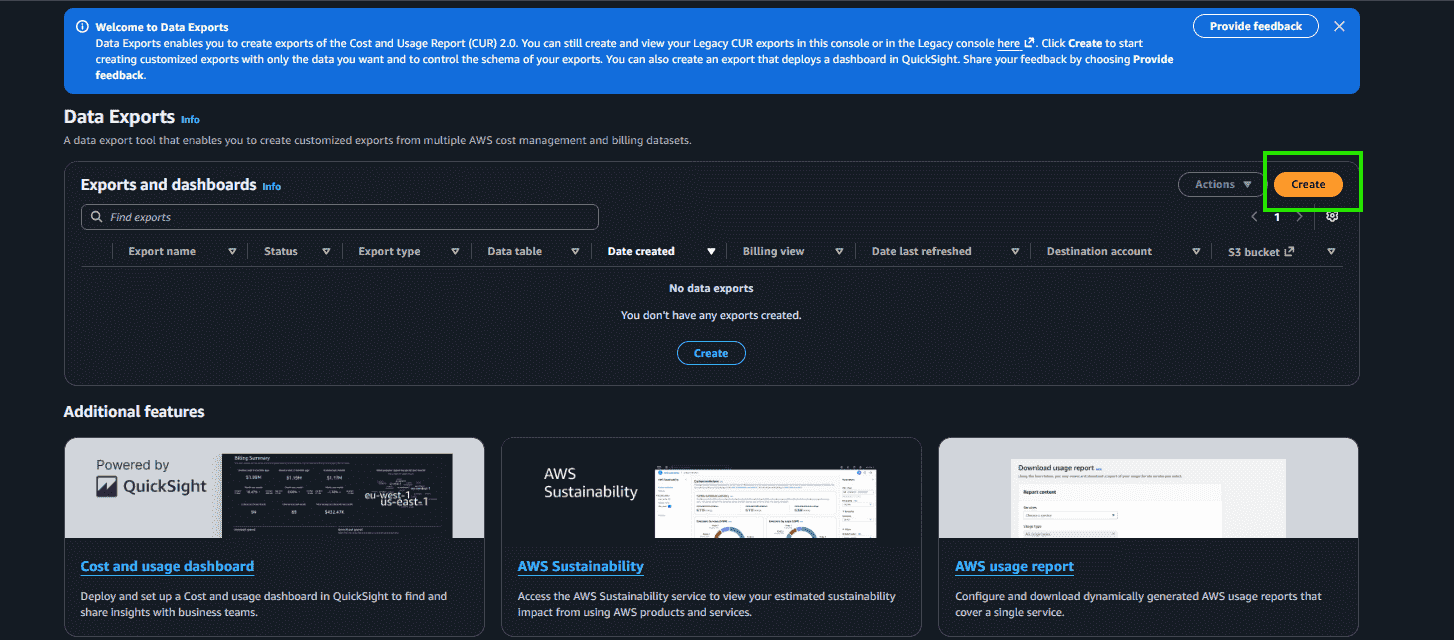
Task: Click the info icon in the welcome banner
Action: (x=83, y=27)
